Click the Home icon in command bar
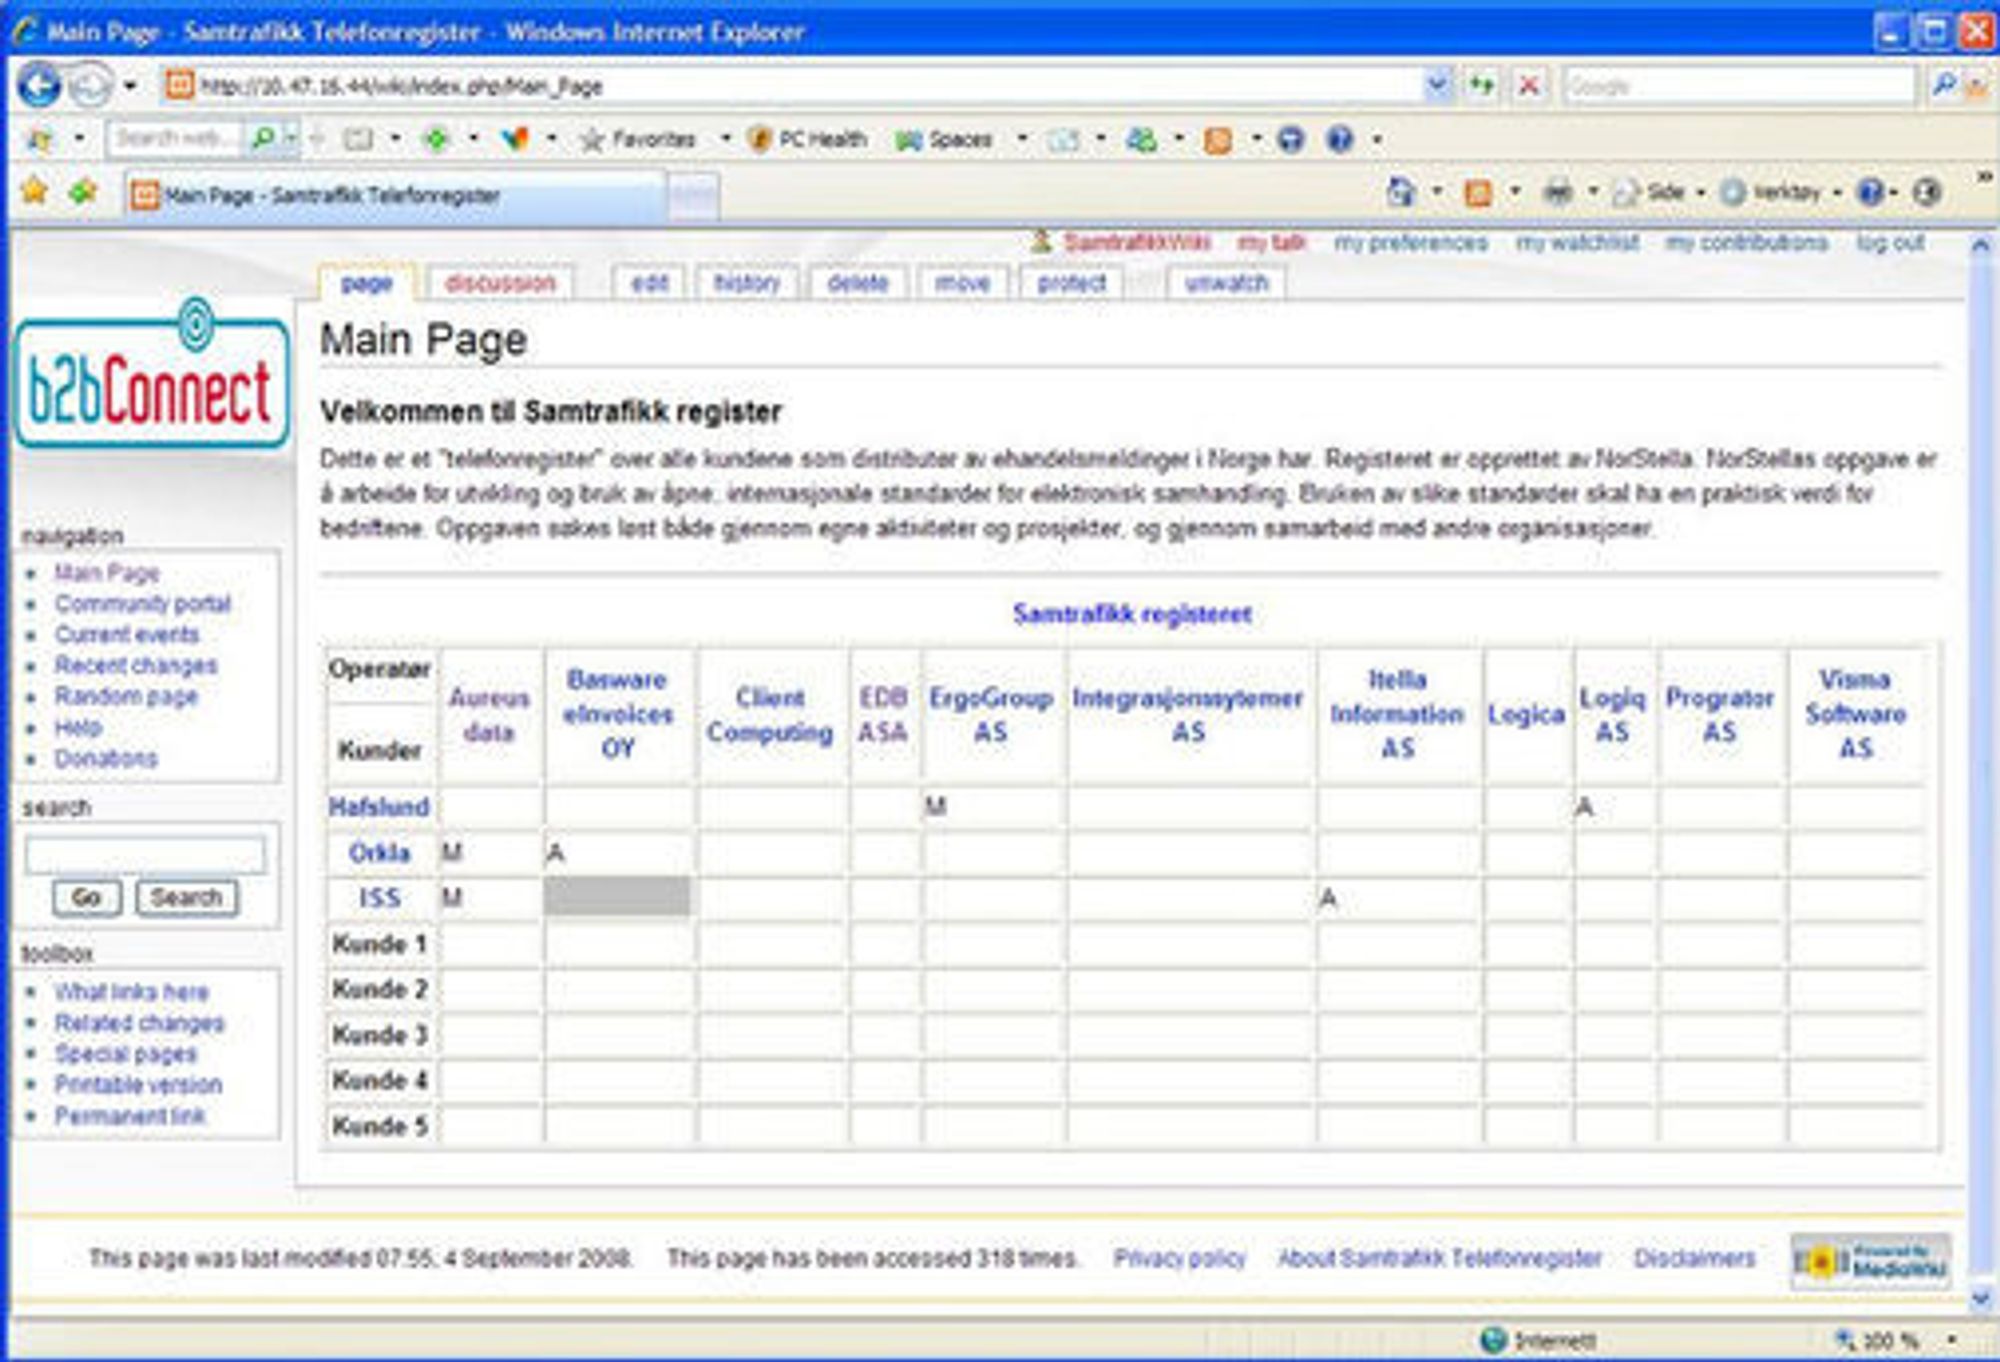Screen dimensions: 2000x1362 click(1402, 191)
